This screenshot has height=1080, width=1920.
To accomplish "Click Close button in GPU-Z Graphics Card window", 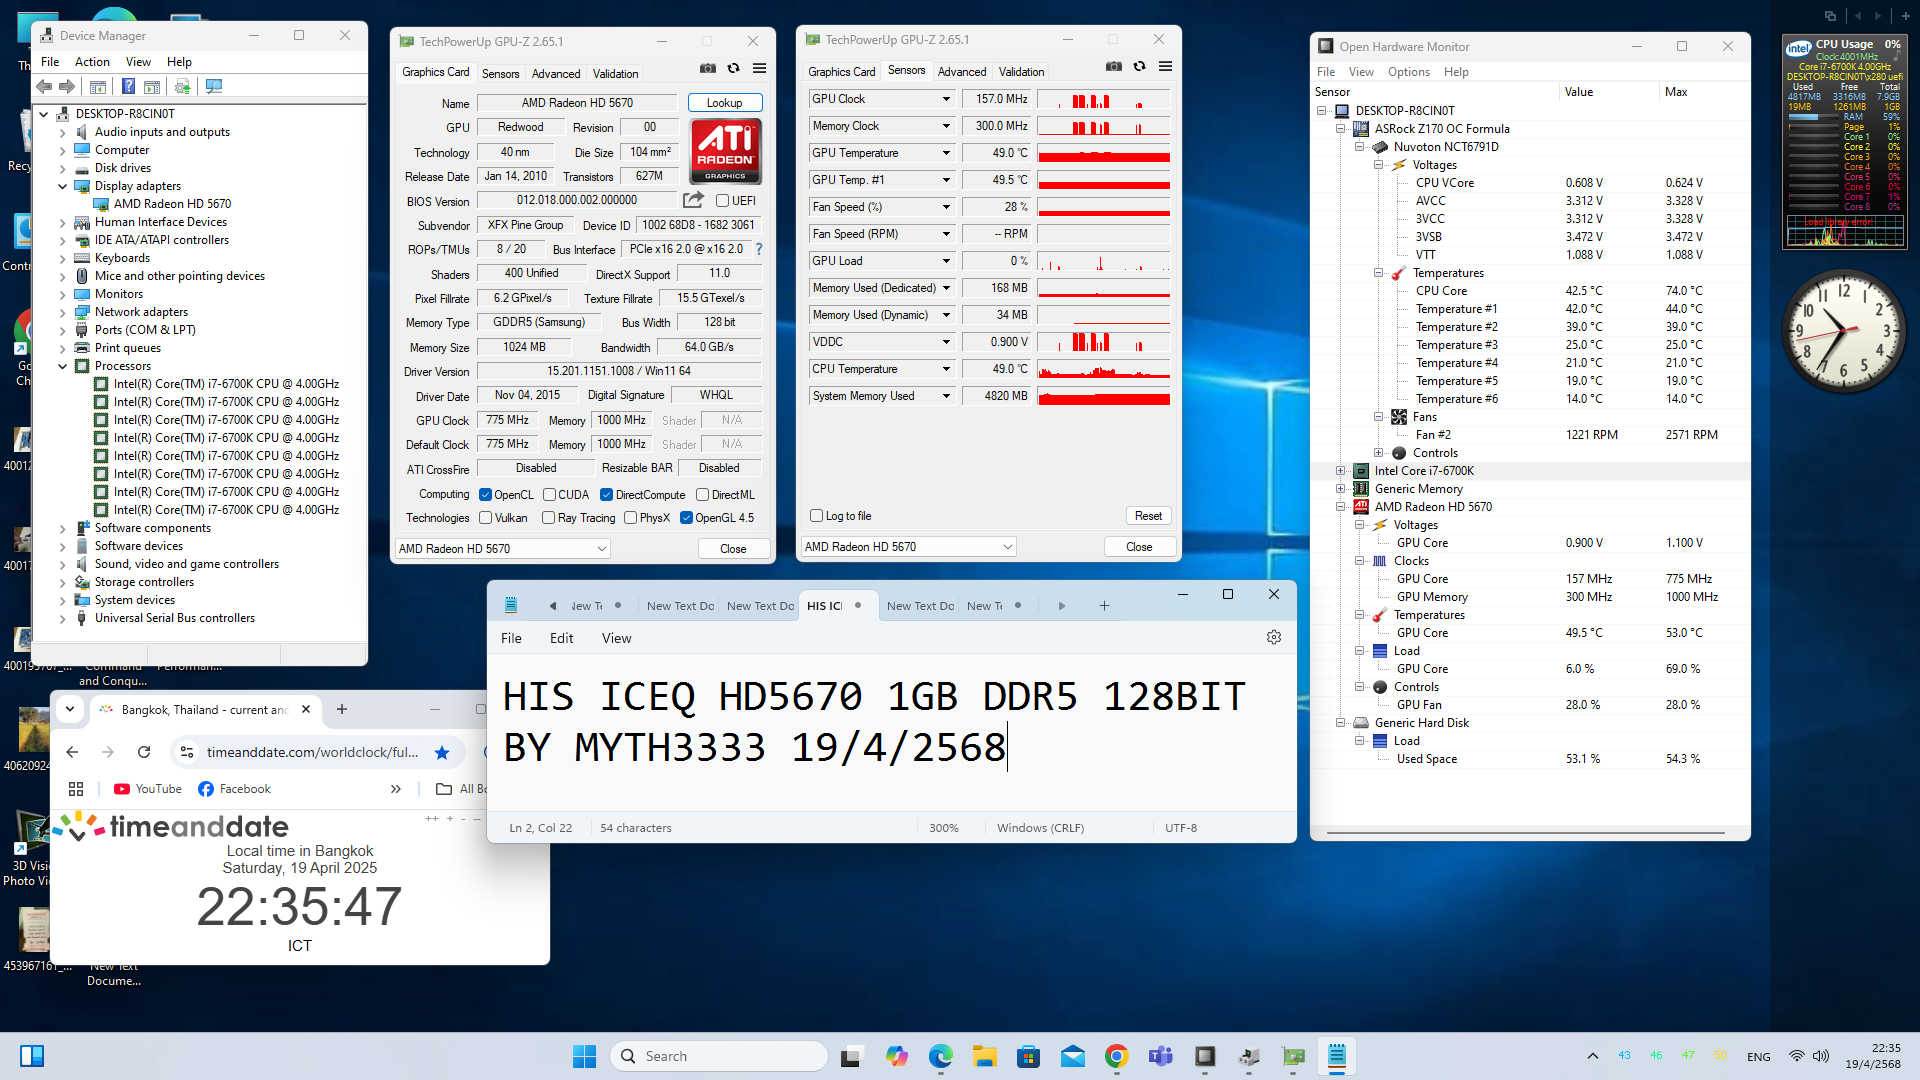I will pyautogui.click(x=733, y=549).
